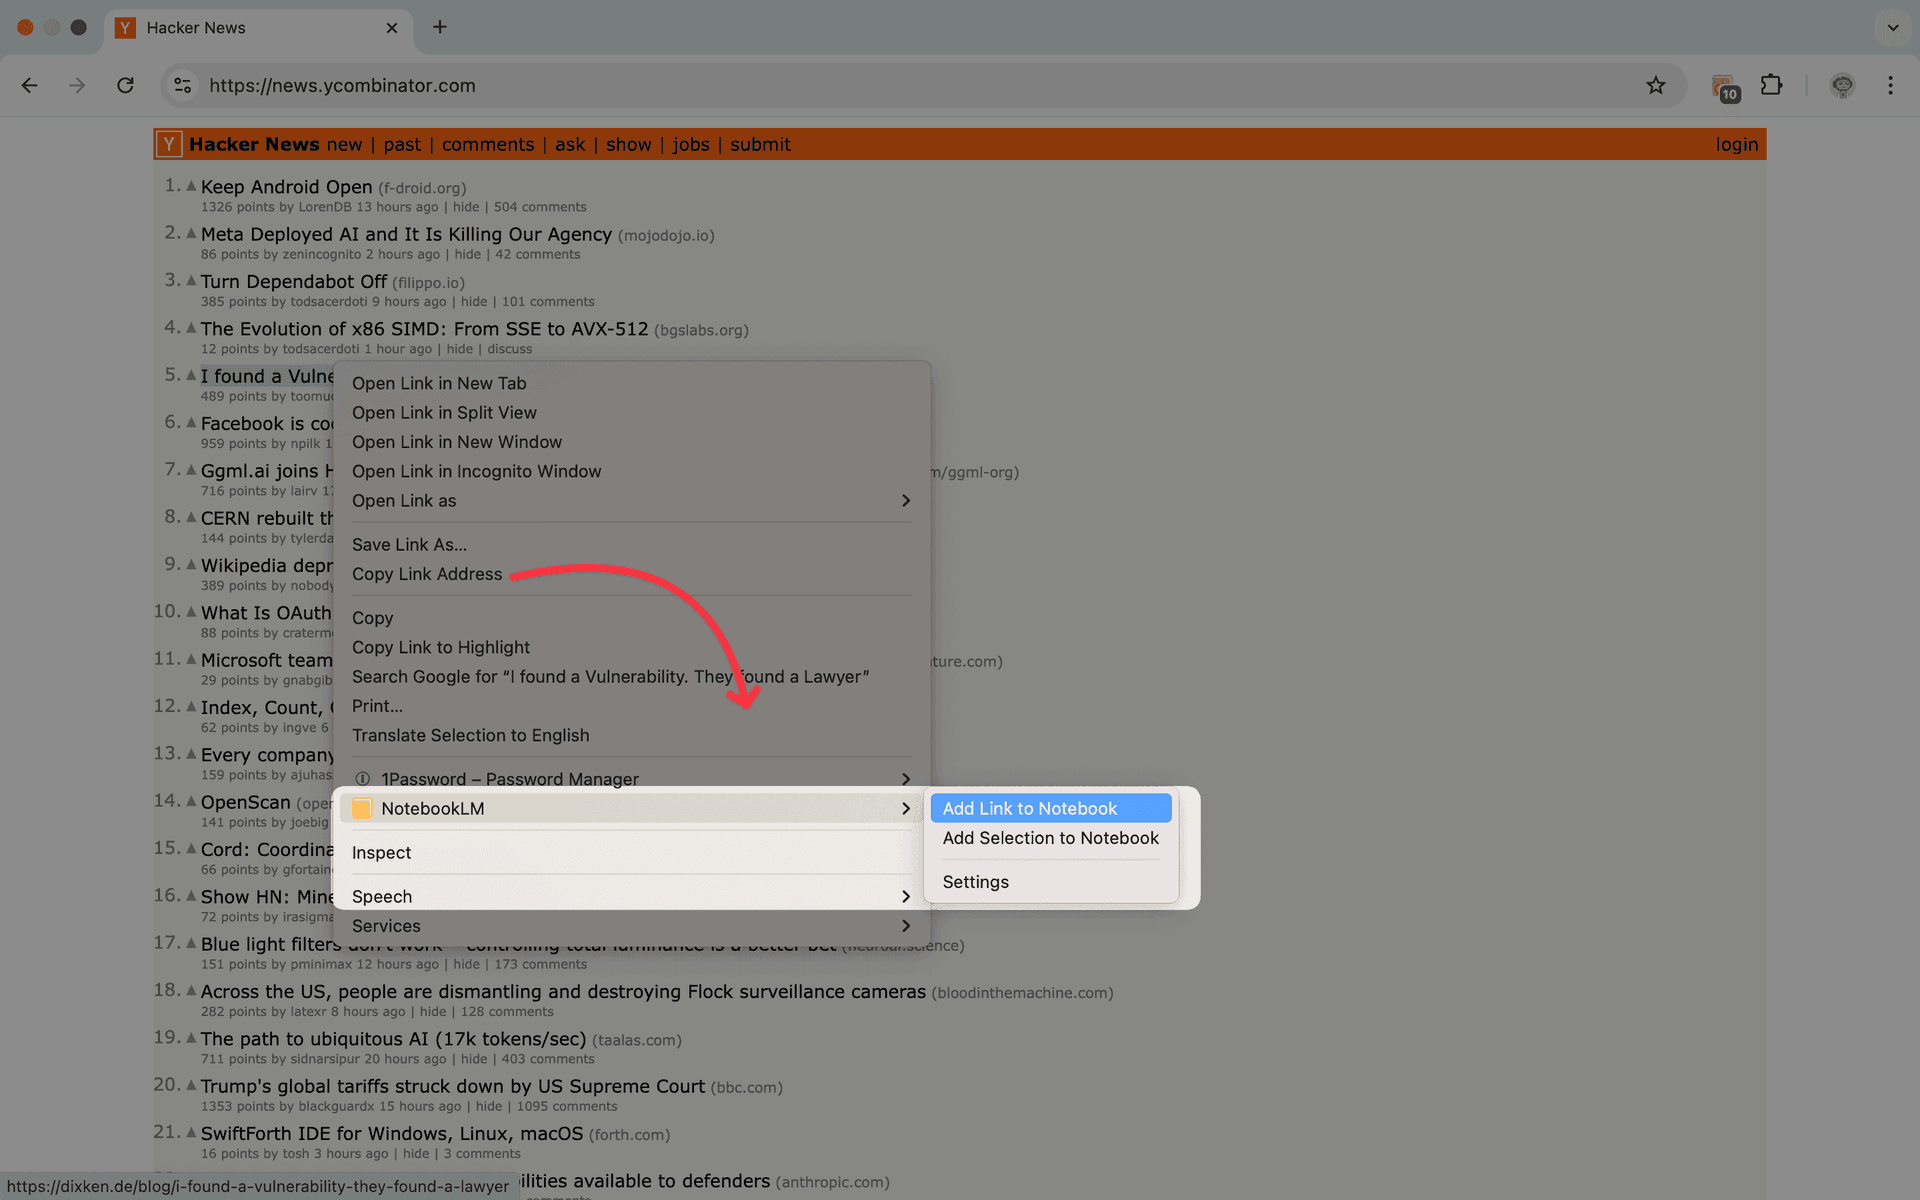This screenshot has height=1200, width=1920.
Task: Click the back navigation arrow
Action: (29, 86)
